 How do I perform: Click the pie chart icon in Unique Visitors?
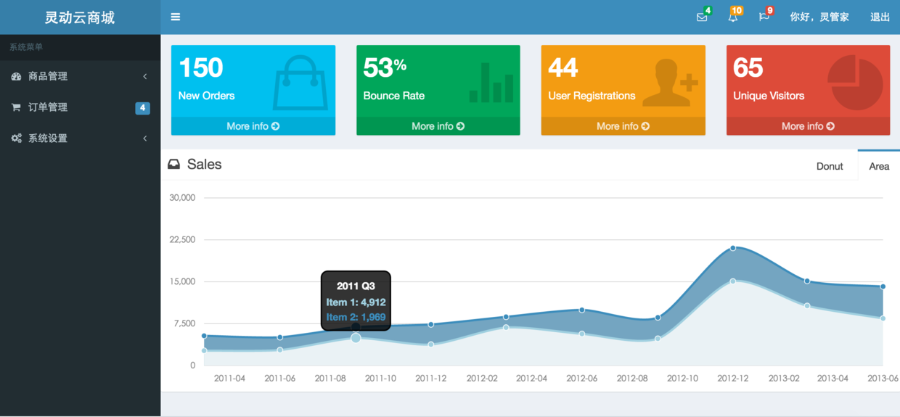pos(855,83)
